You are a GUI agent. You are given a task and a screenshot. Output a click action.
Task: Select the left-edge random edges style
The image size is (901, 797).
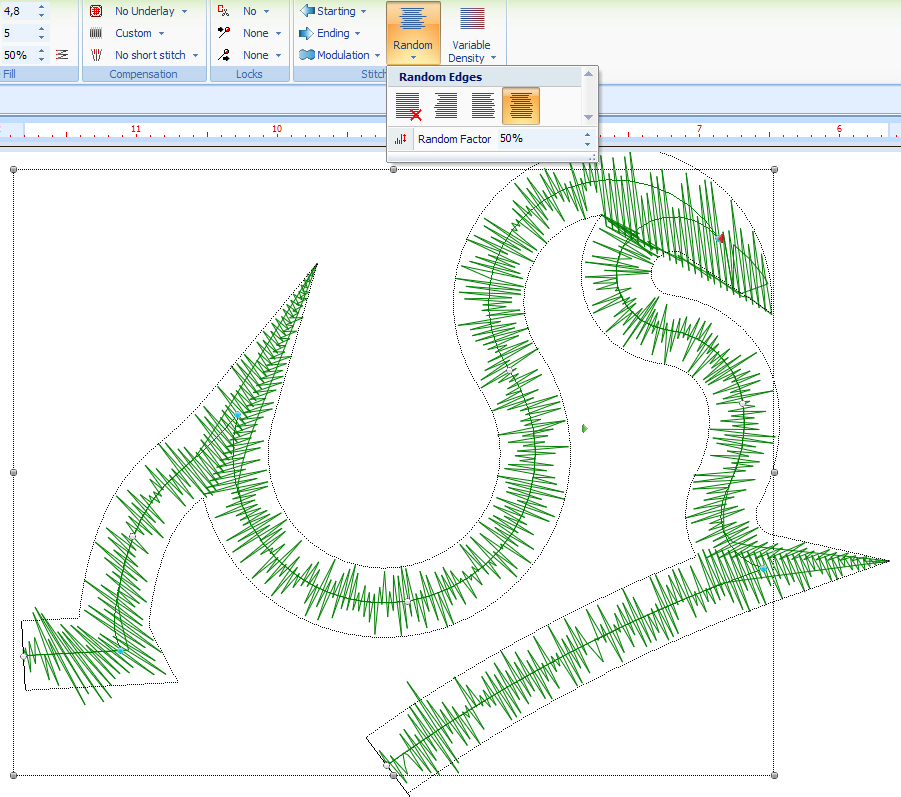pos(444,104)
